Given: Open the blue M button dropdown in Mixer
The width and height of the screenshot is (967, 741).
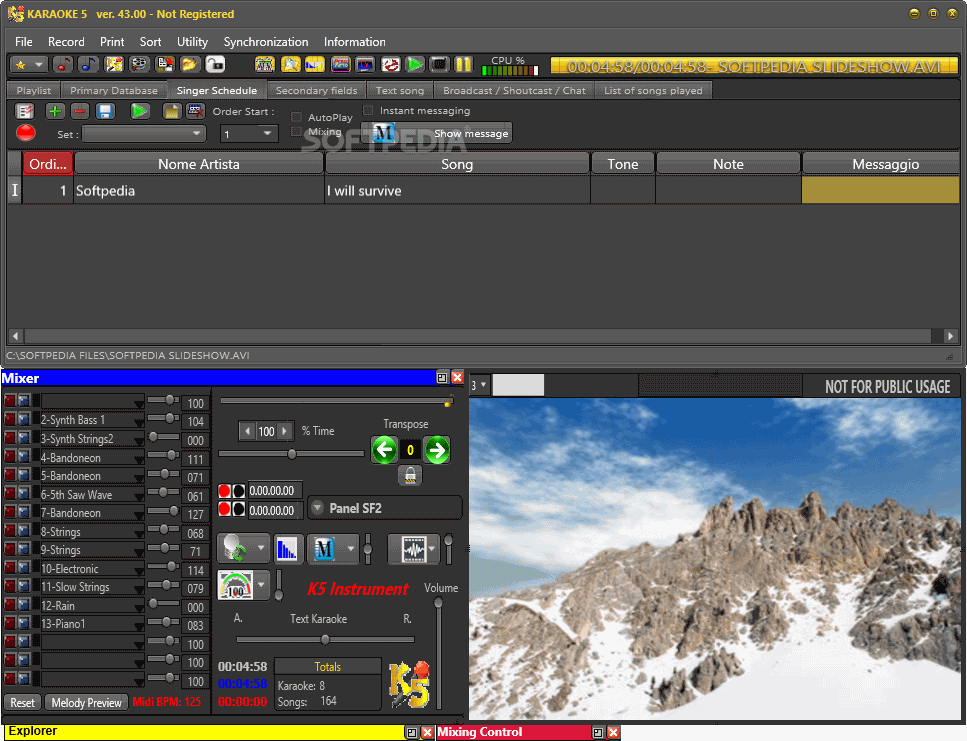Looking at the screenshot, I should point(350,549).
